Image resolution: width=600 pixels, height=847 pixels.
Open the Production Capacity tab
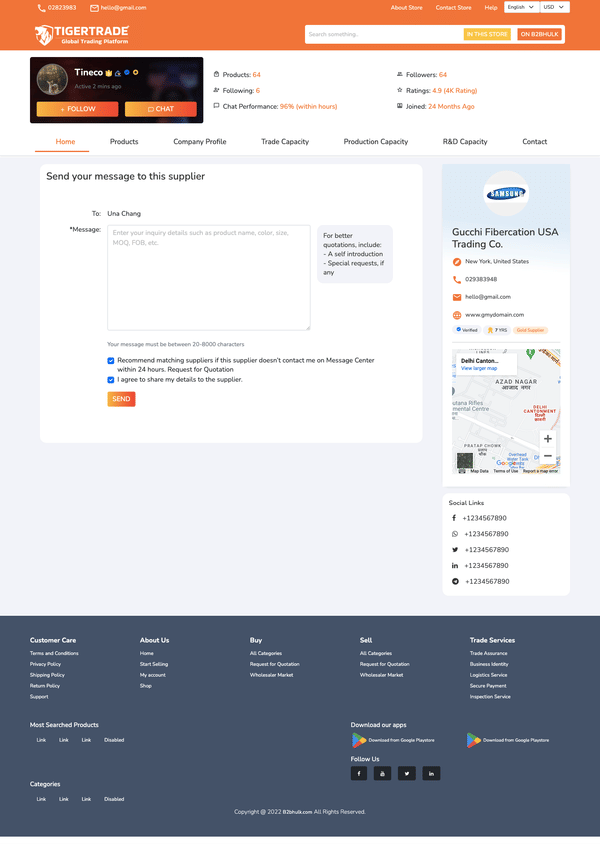376,142
